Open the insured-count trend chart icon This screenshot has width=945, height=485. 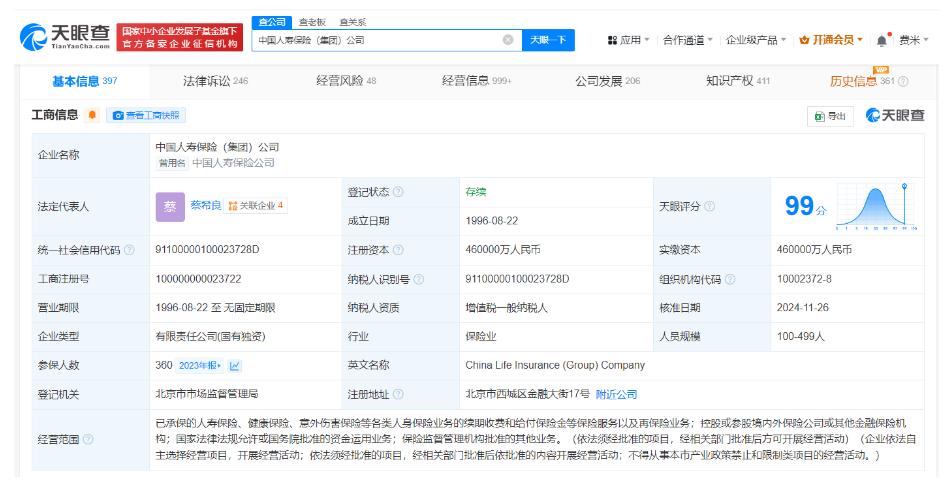[235, 366]
